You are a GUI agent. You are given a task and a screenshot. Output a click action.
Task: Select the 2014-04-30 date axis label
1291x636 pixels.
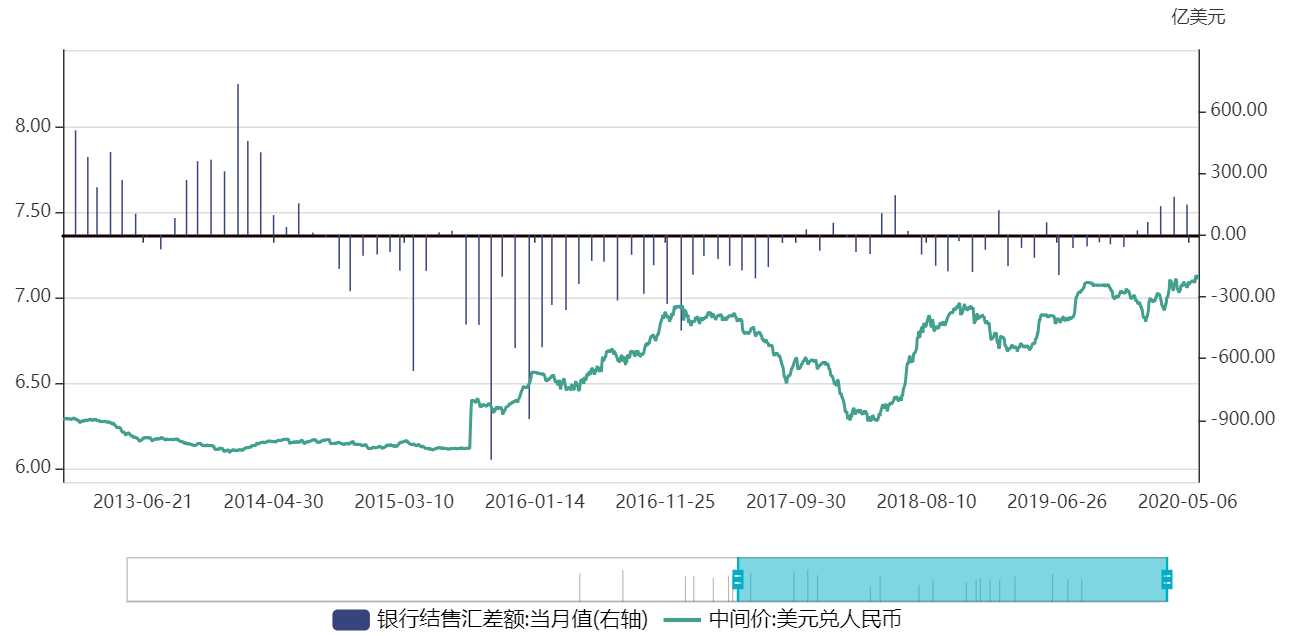click(273, 501)
